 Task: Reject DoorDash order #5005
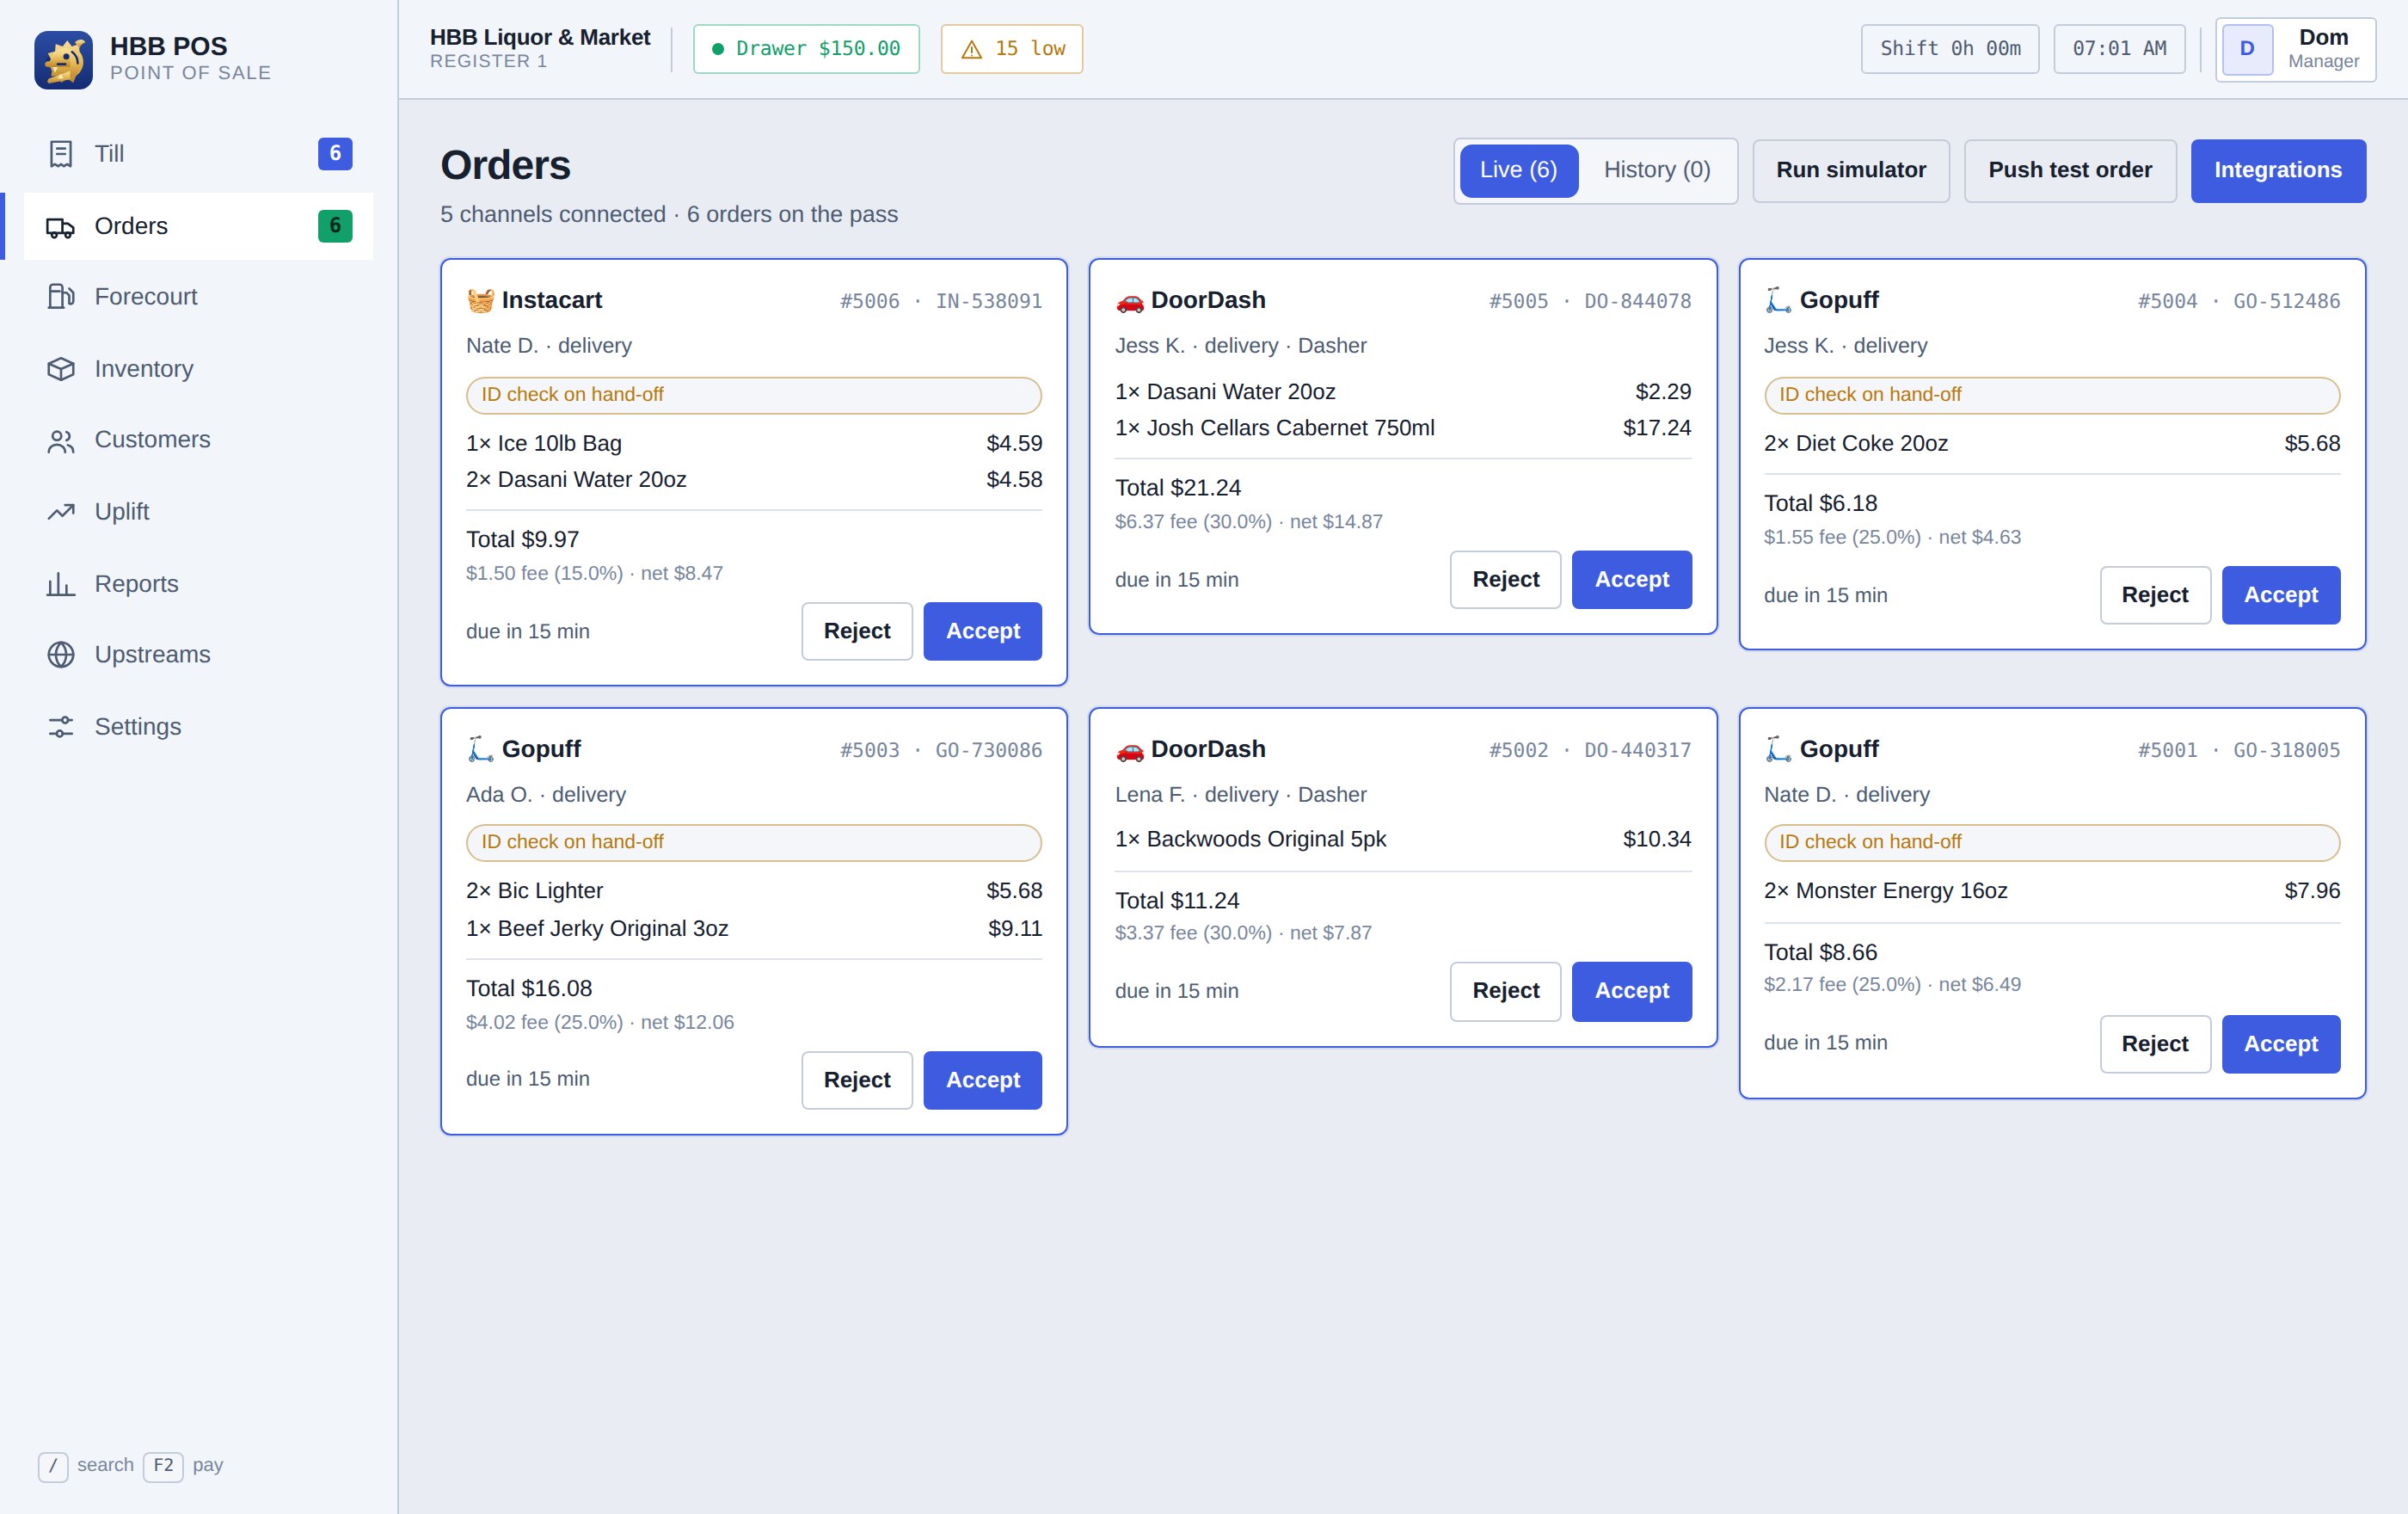(1505, 579)
